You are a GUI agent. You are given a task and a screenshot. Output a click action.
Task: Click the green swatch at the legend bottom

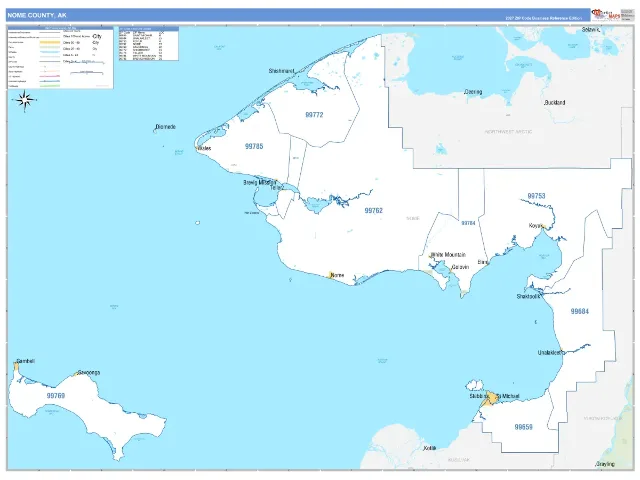pyautogui.click(x=49, y=86)
